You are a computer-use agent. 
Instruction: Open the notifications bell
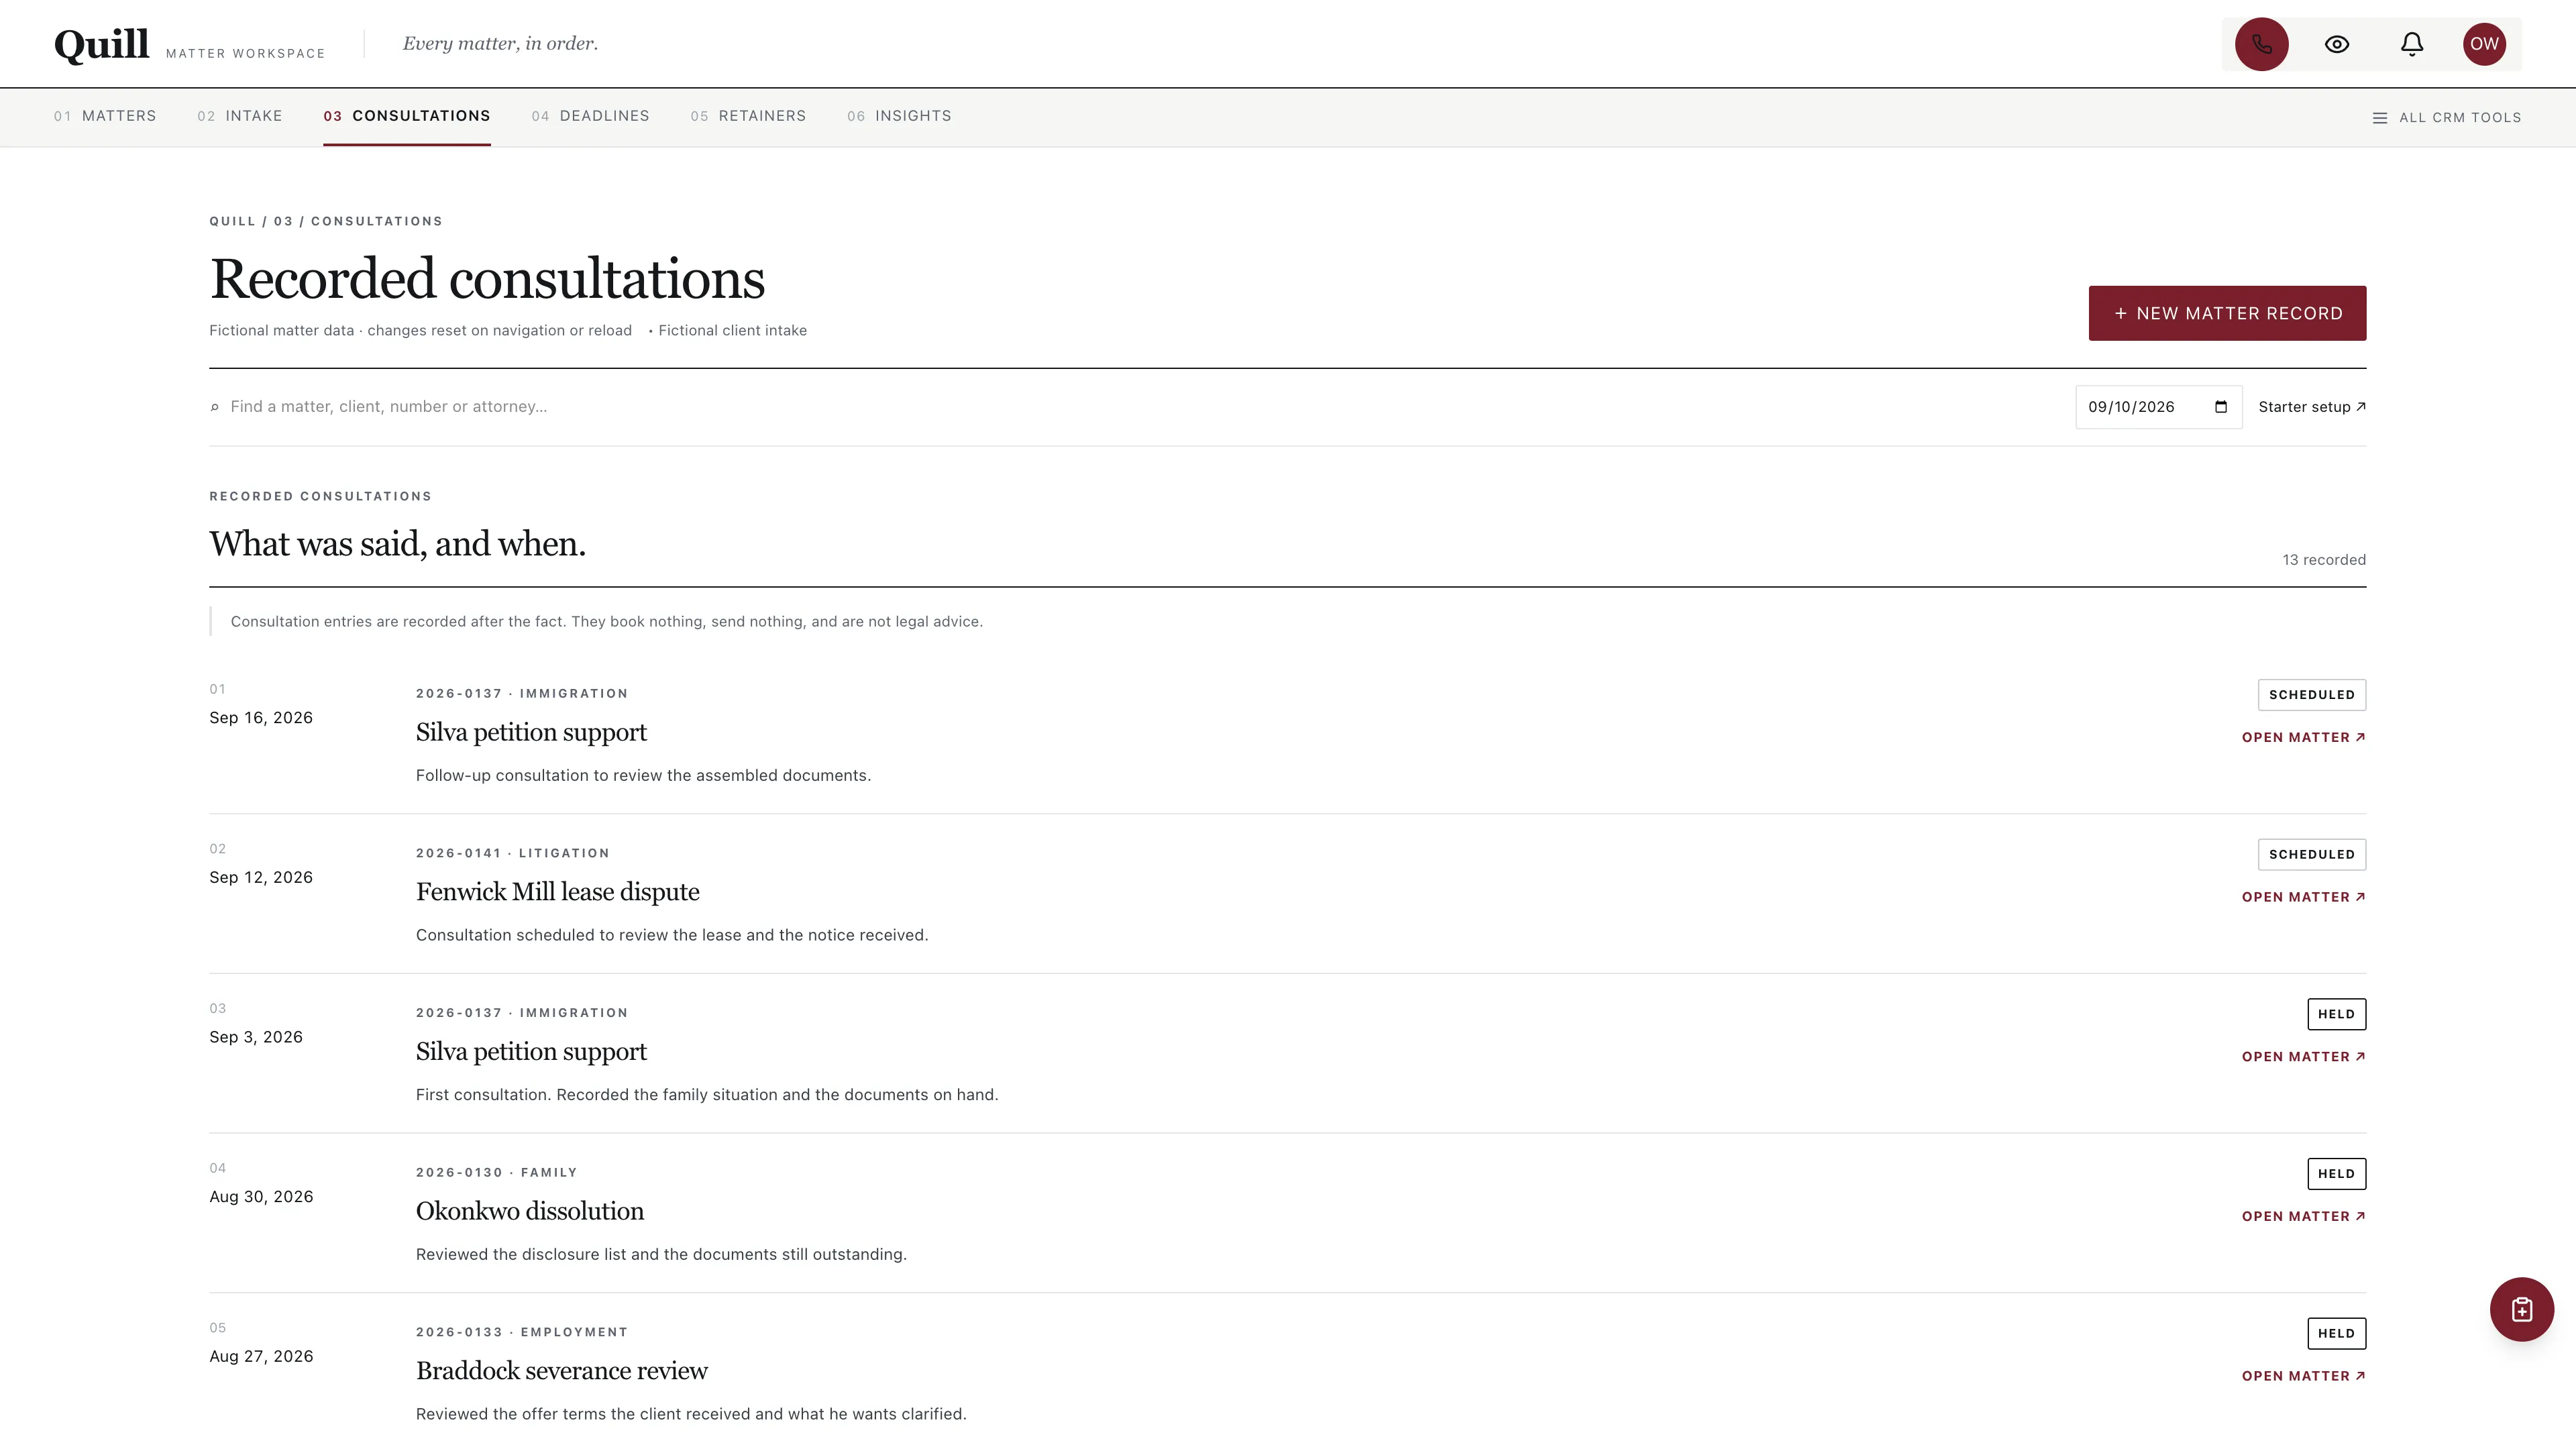(2412, 44)
